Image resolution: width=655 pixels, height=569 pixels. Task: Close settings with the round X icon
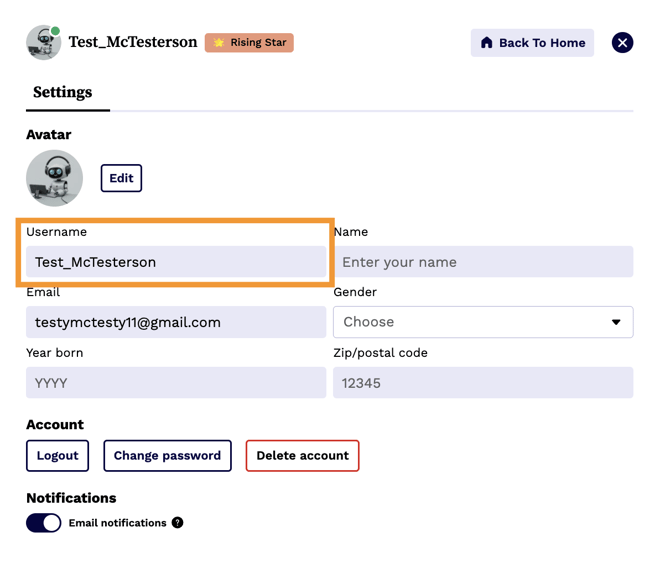coord(622,43)
